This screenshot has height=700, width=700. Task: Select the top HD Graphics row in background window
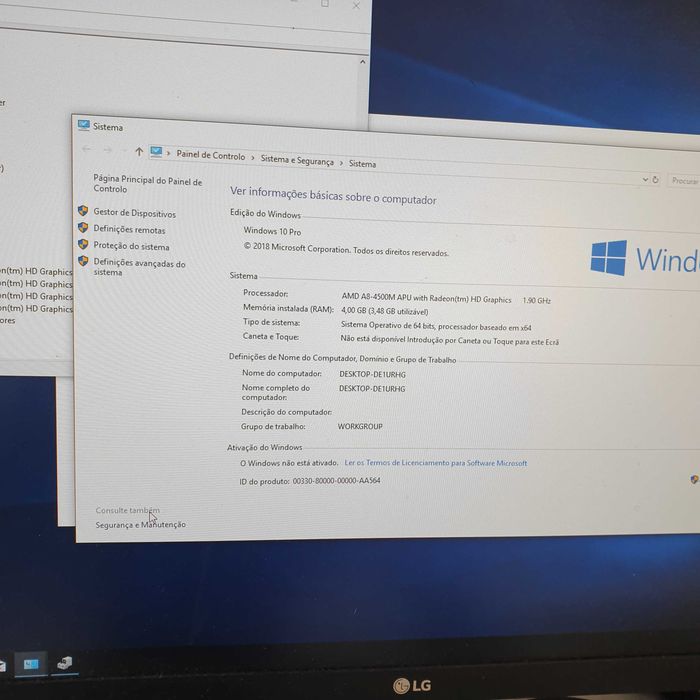click(36, 271)
